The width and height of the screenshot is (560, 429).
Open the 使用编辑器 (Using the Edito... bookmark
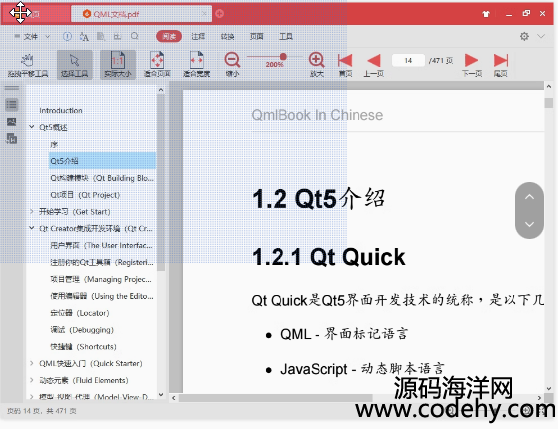click(102, 296)
